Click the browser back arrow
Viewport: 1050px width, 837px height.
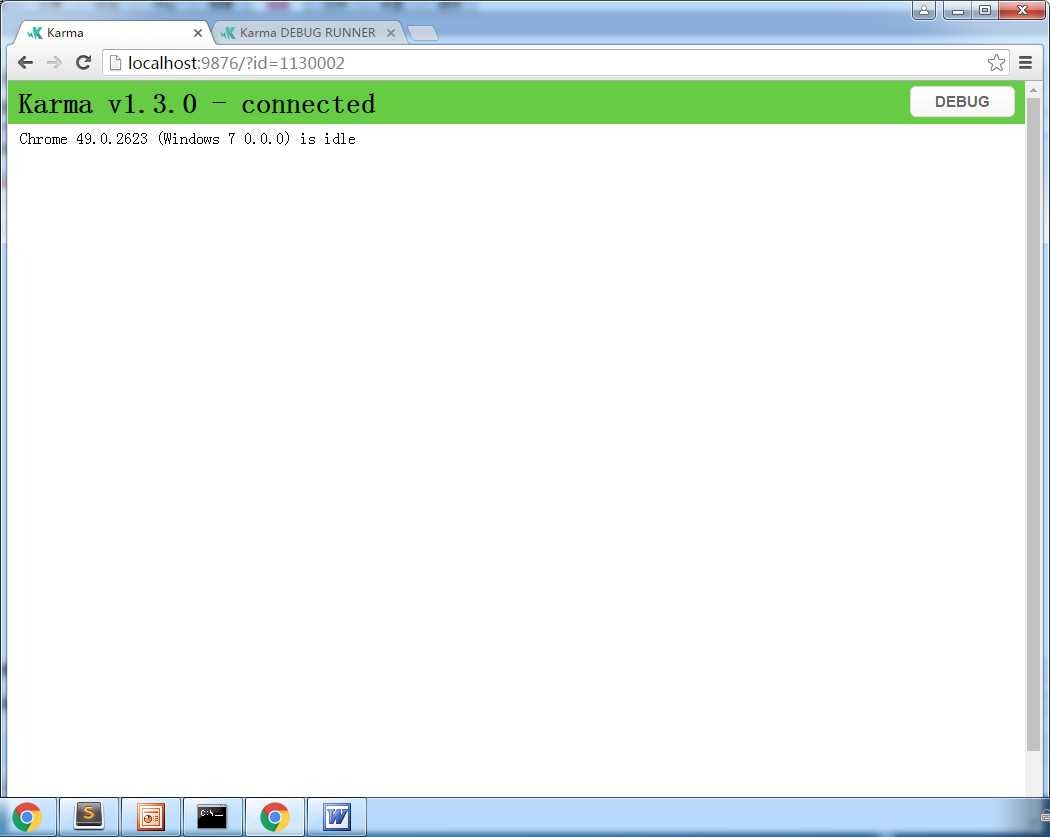click(25, 63)
